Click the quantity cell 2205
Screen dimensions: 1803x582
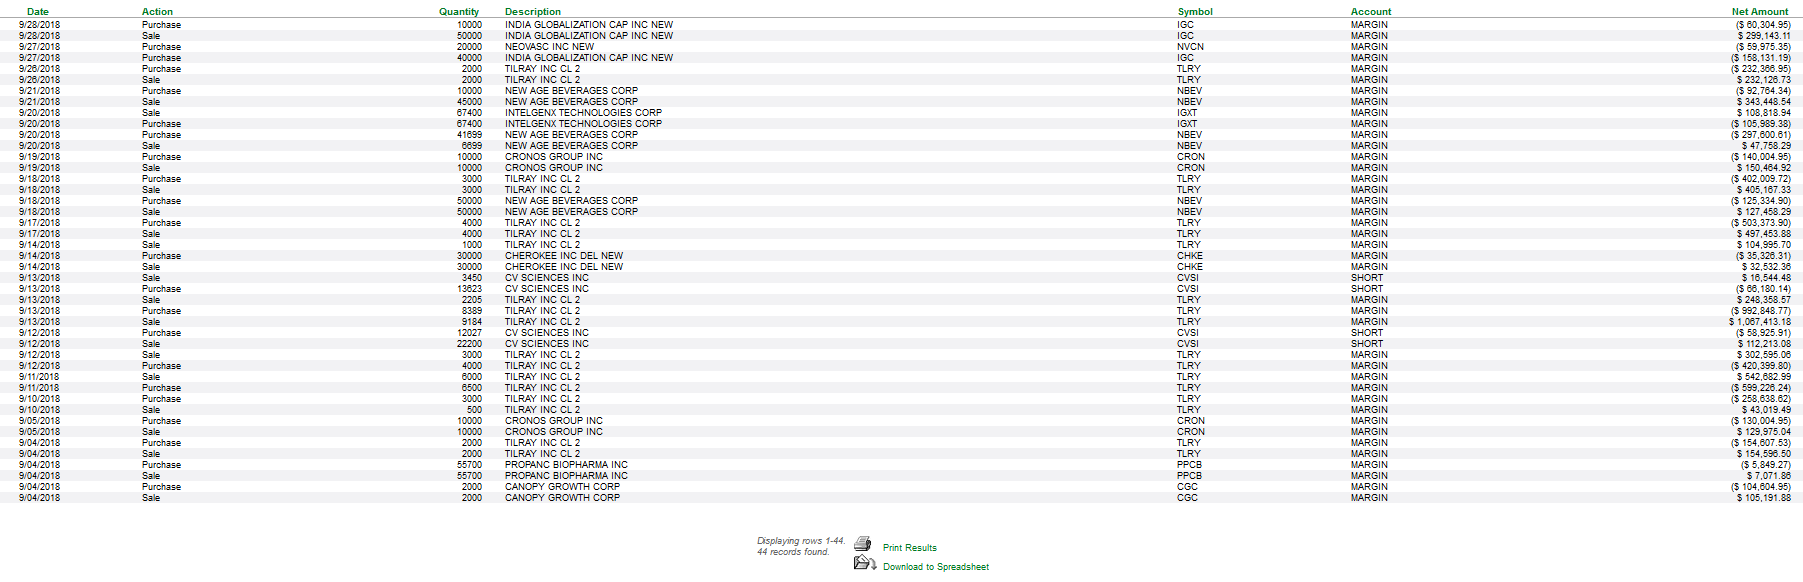471,300
